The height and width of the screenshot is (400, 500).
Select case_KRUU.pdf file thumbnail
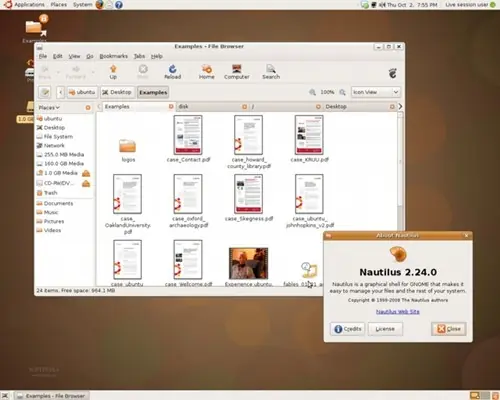click(x=309, y=135)
